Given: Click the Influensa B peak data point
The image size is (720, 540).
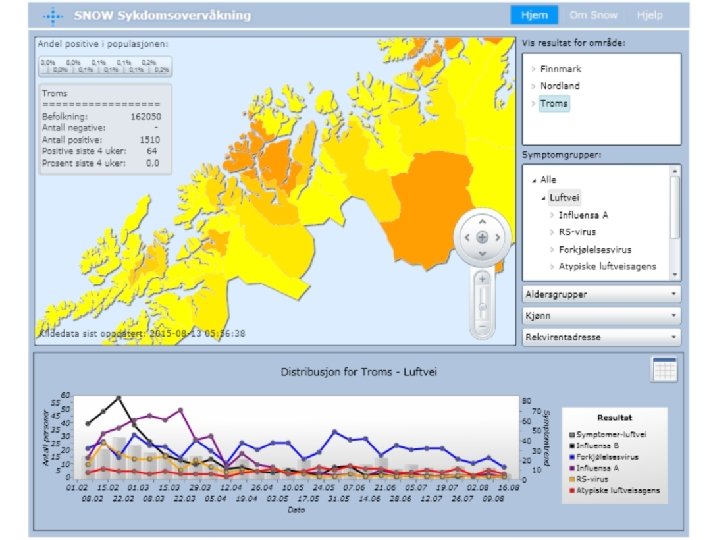Looking at the screenshot, I should pyautogui.click(x=118, y=398).
